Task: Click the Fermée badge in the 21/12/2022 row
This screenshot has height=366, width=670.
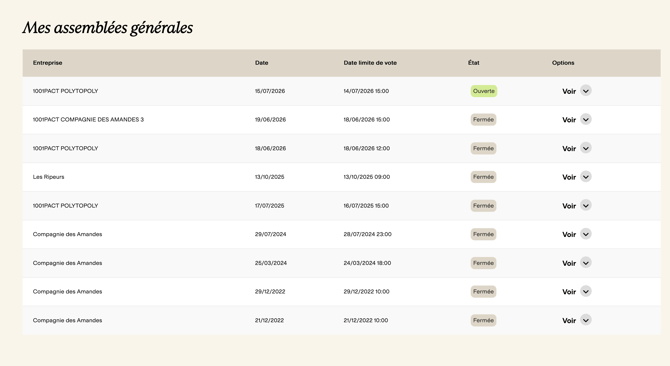Action: (483, 320)
